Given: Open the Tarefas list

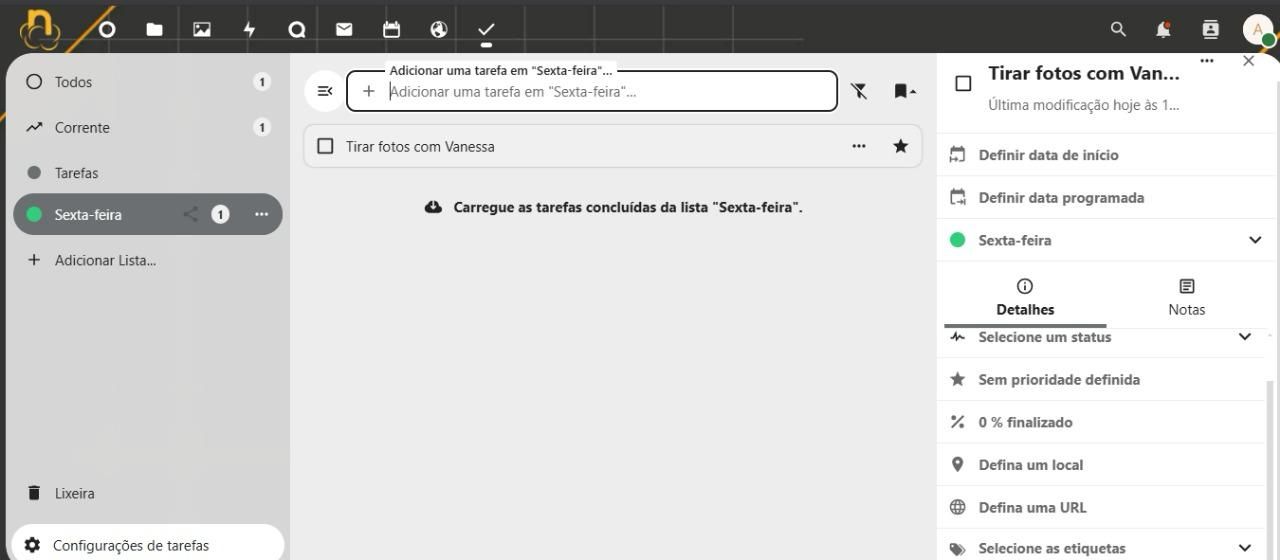Looking at the screenshot, I should coord(148,173).
